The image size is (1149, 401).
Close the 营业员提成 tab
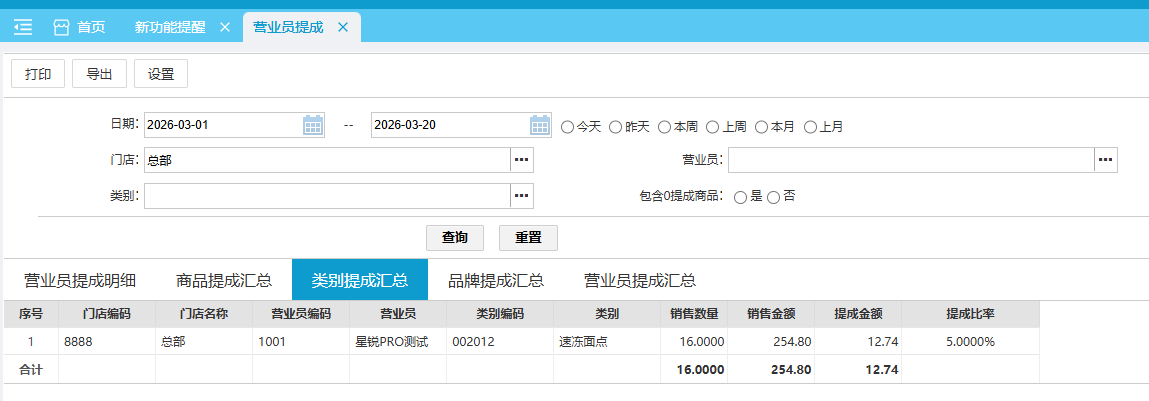342,27
